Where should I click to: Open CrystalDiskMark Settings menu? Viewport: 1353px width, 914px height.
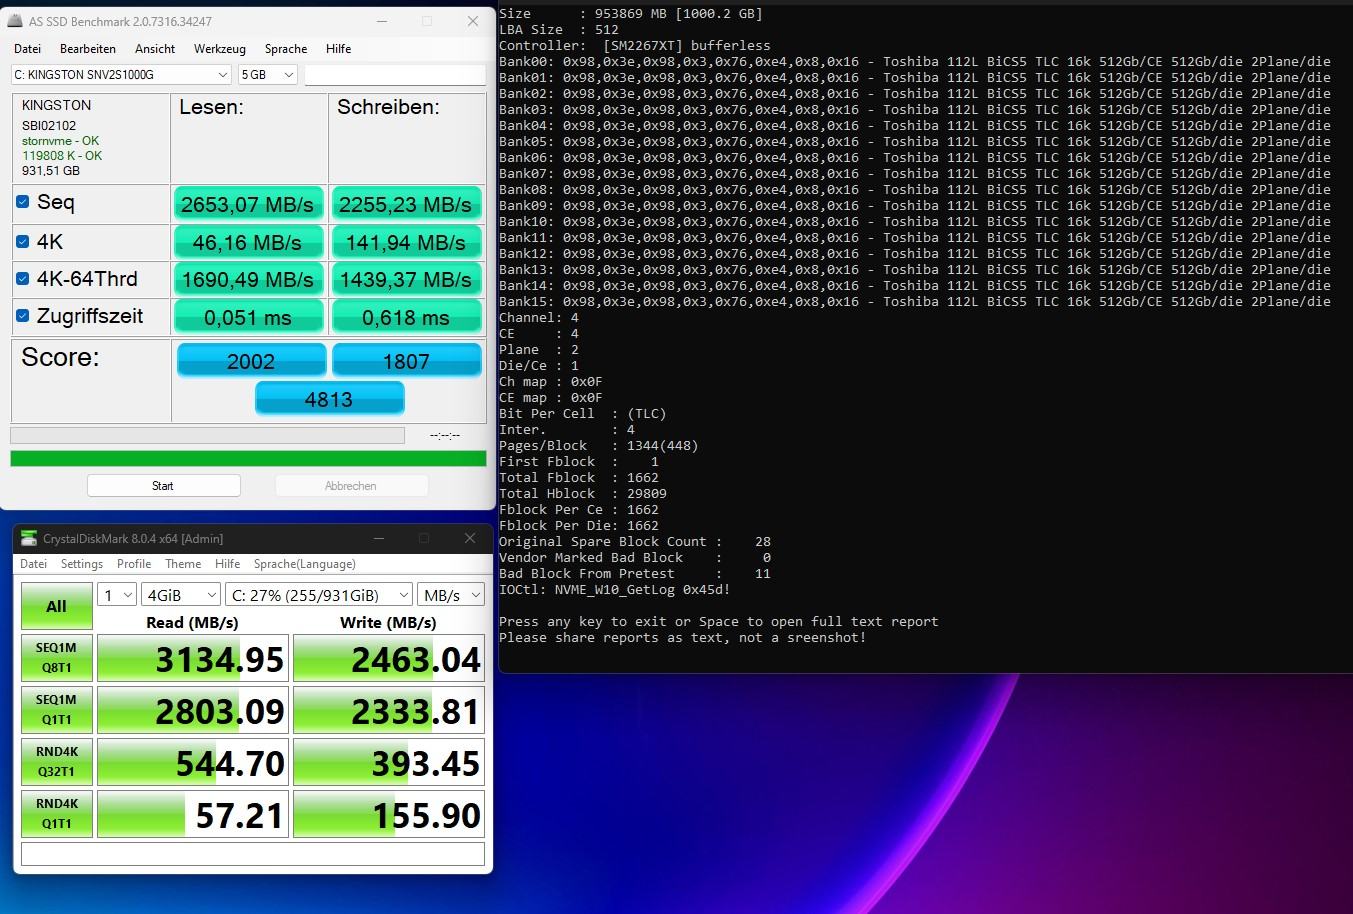(x=82, y=564)
